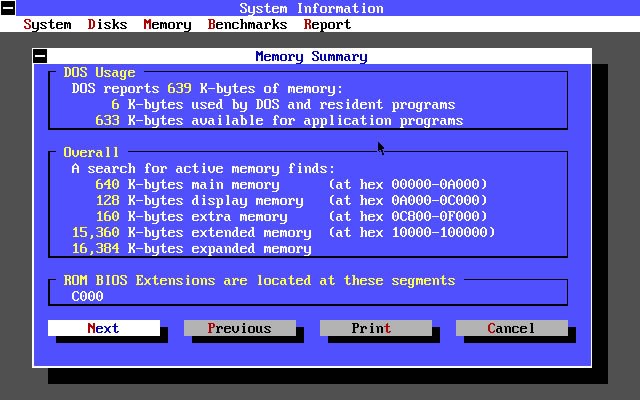
Task: Click the System Information title bar
Action: (x=311, y=8)
